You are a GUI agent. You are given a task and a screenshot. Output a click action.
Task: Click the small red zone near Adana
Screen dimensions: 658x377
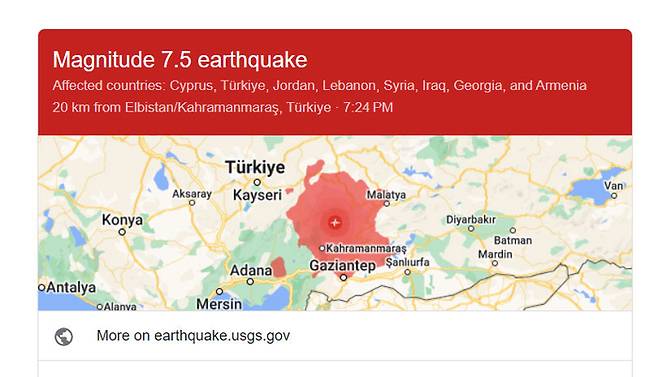coord(278,267)
